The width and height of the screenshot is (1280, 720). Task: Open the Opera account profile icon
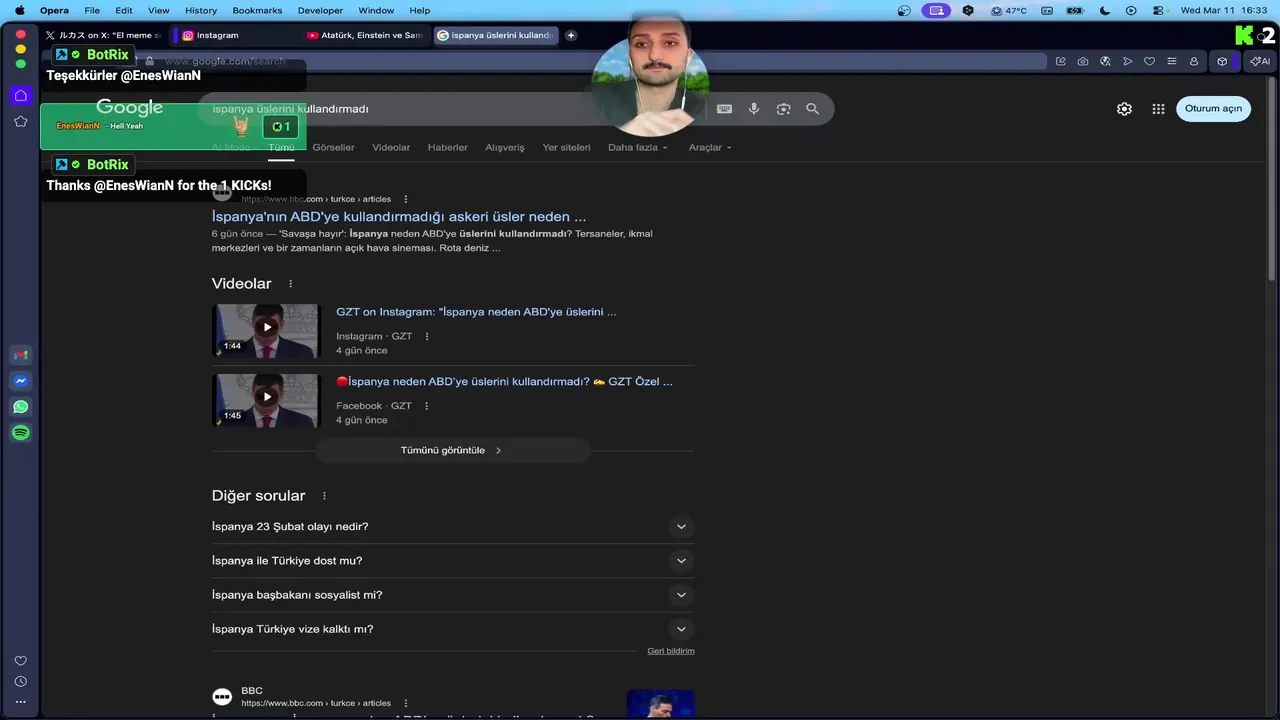(1193, 61)
